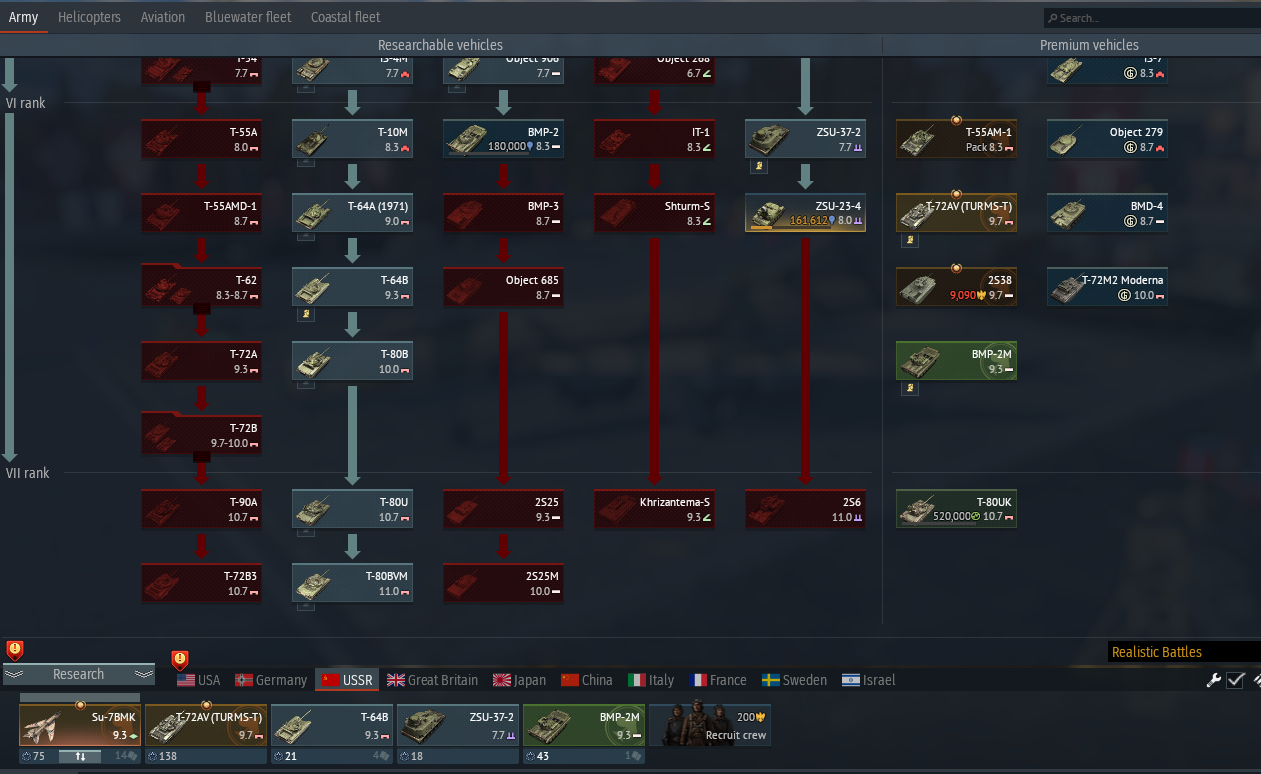Click the Su-7BMK crew swap arrows button
Image resolution: width=1261 pixels, height=774 pixels.
[80, 757]
